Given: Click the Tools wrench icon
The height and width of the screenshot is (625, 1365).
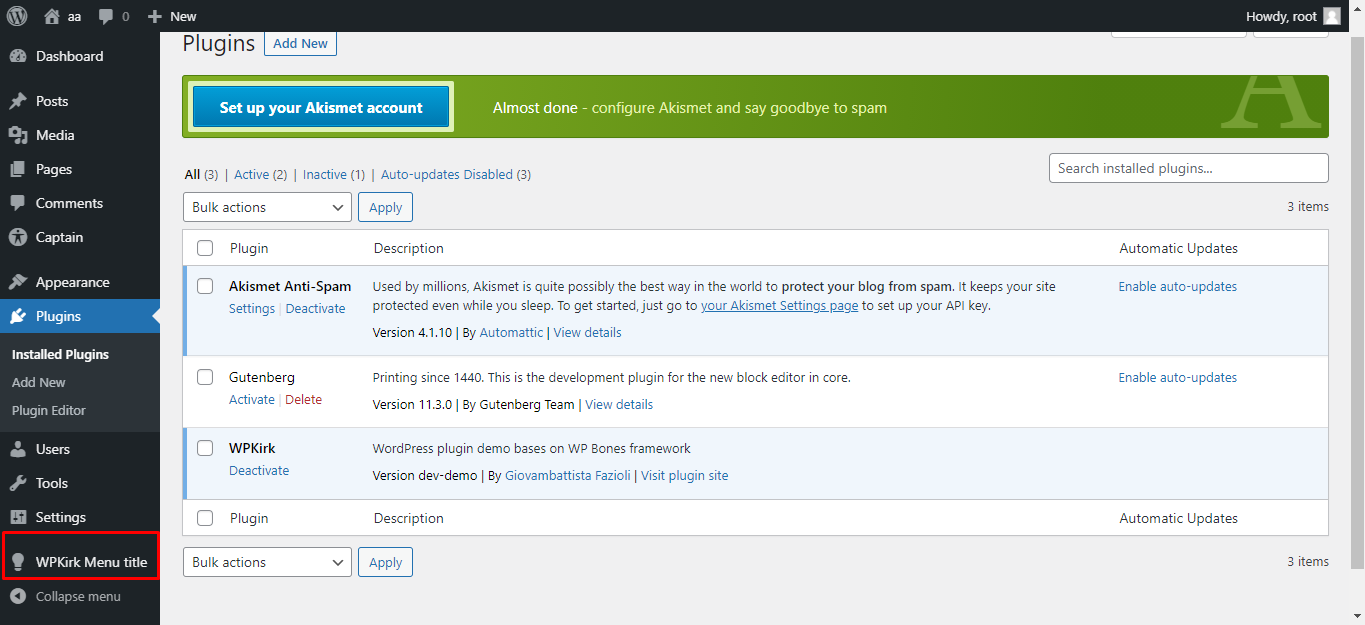Looking at the screenshot, I should tap(18, 483).
